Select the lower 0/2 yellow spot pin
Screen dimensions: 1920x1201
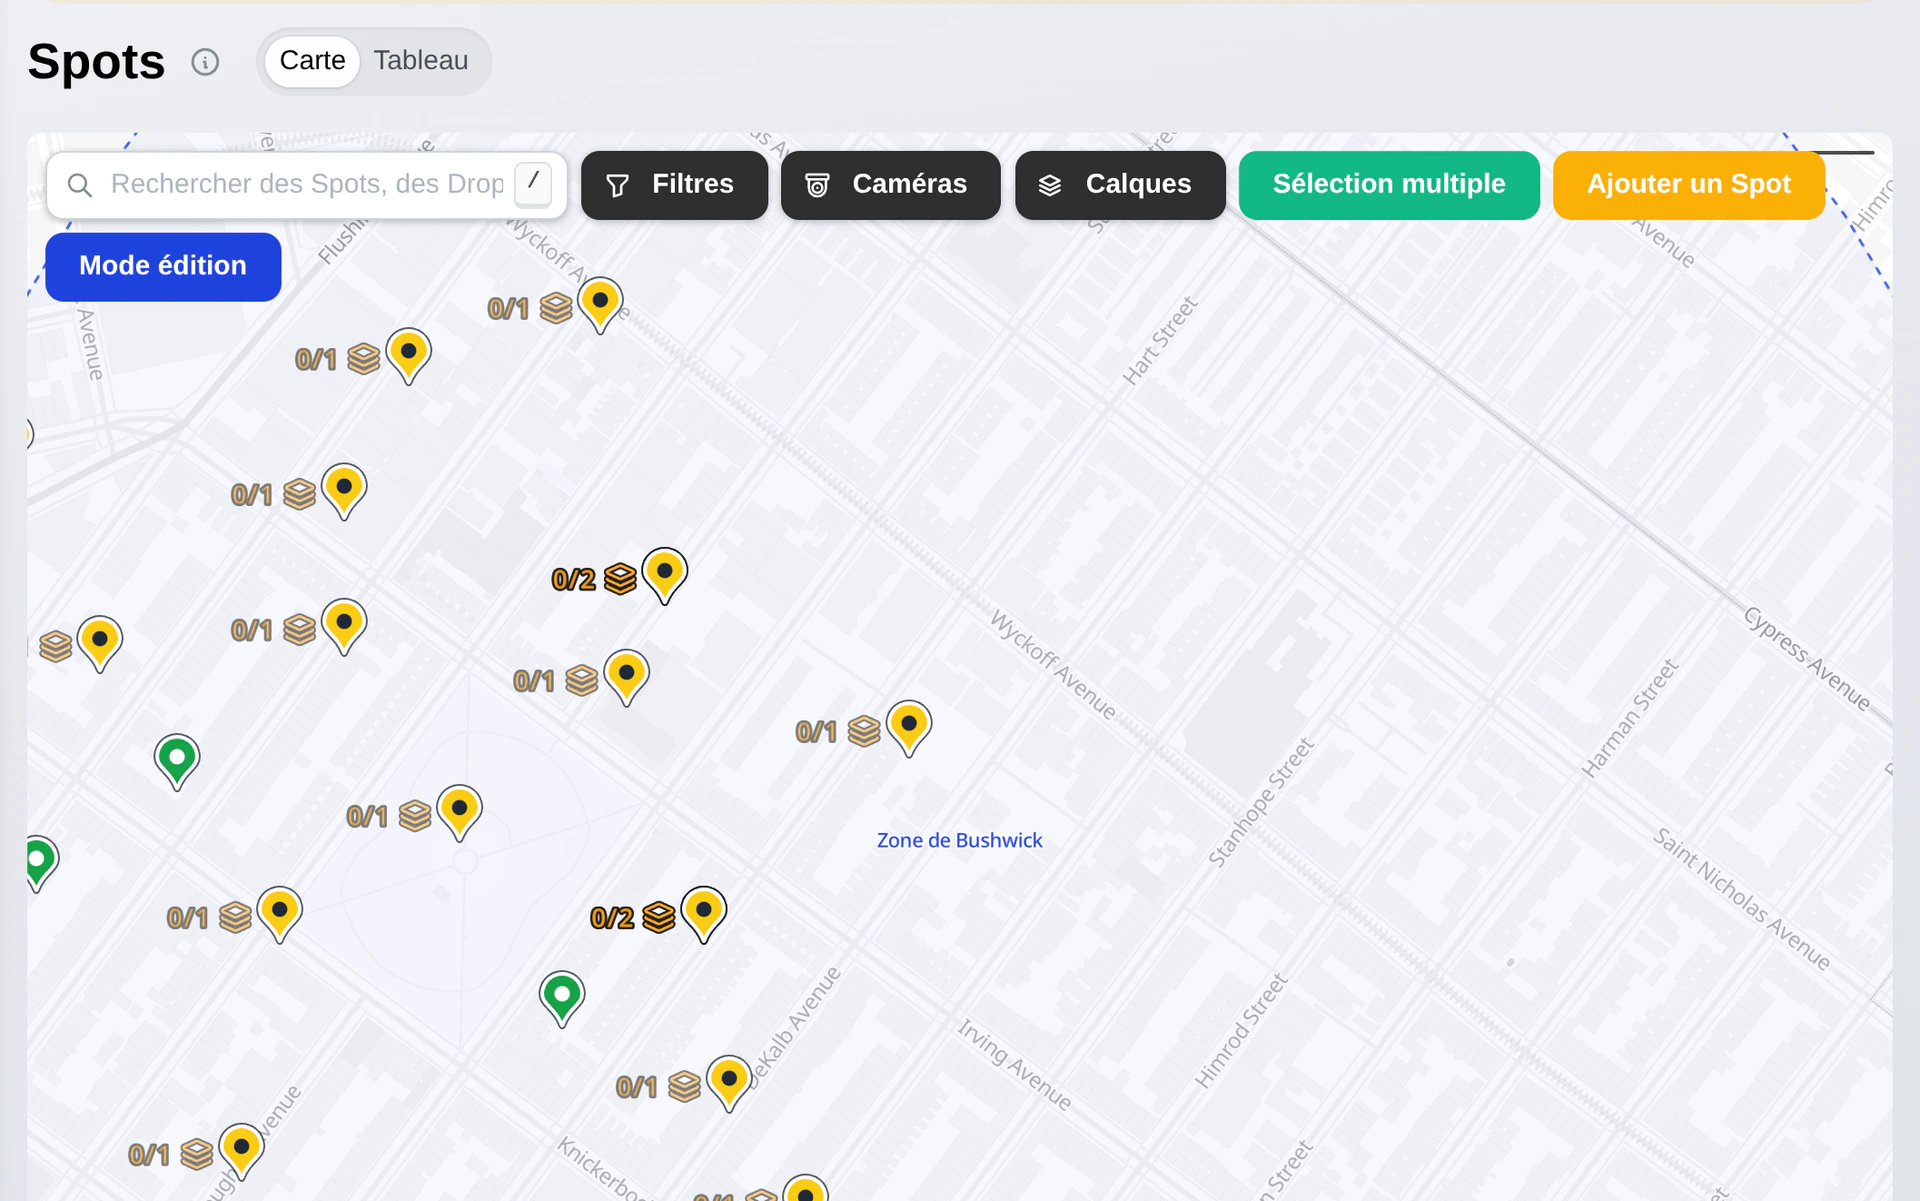click(x=704, y=914)
